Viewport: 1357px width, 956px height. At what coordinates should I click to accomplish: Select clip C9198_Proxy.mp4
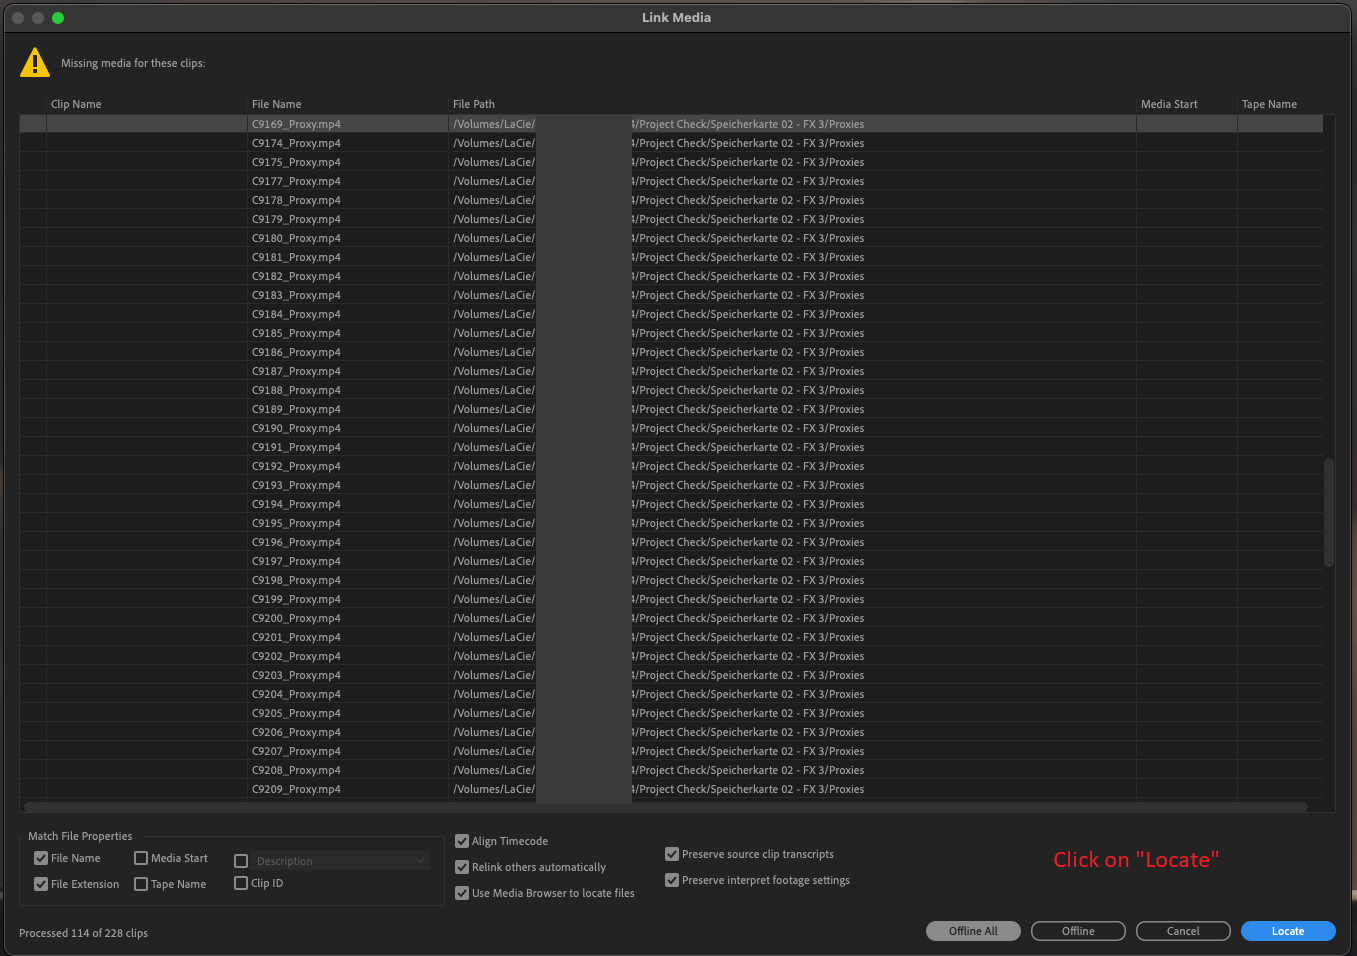point(671,580)
